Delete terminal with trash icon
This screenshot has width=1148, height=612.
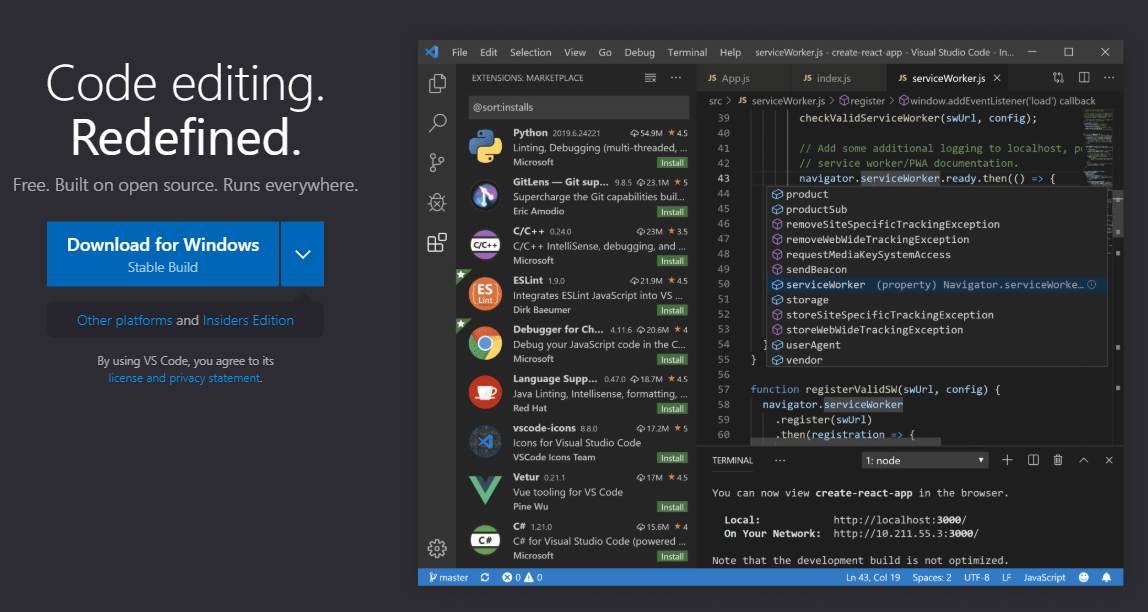tap(1058, 460)
